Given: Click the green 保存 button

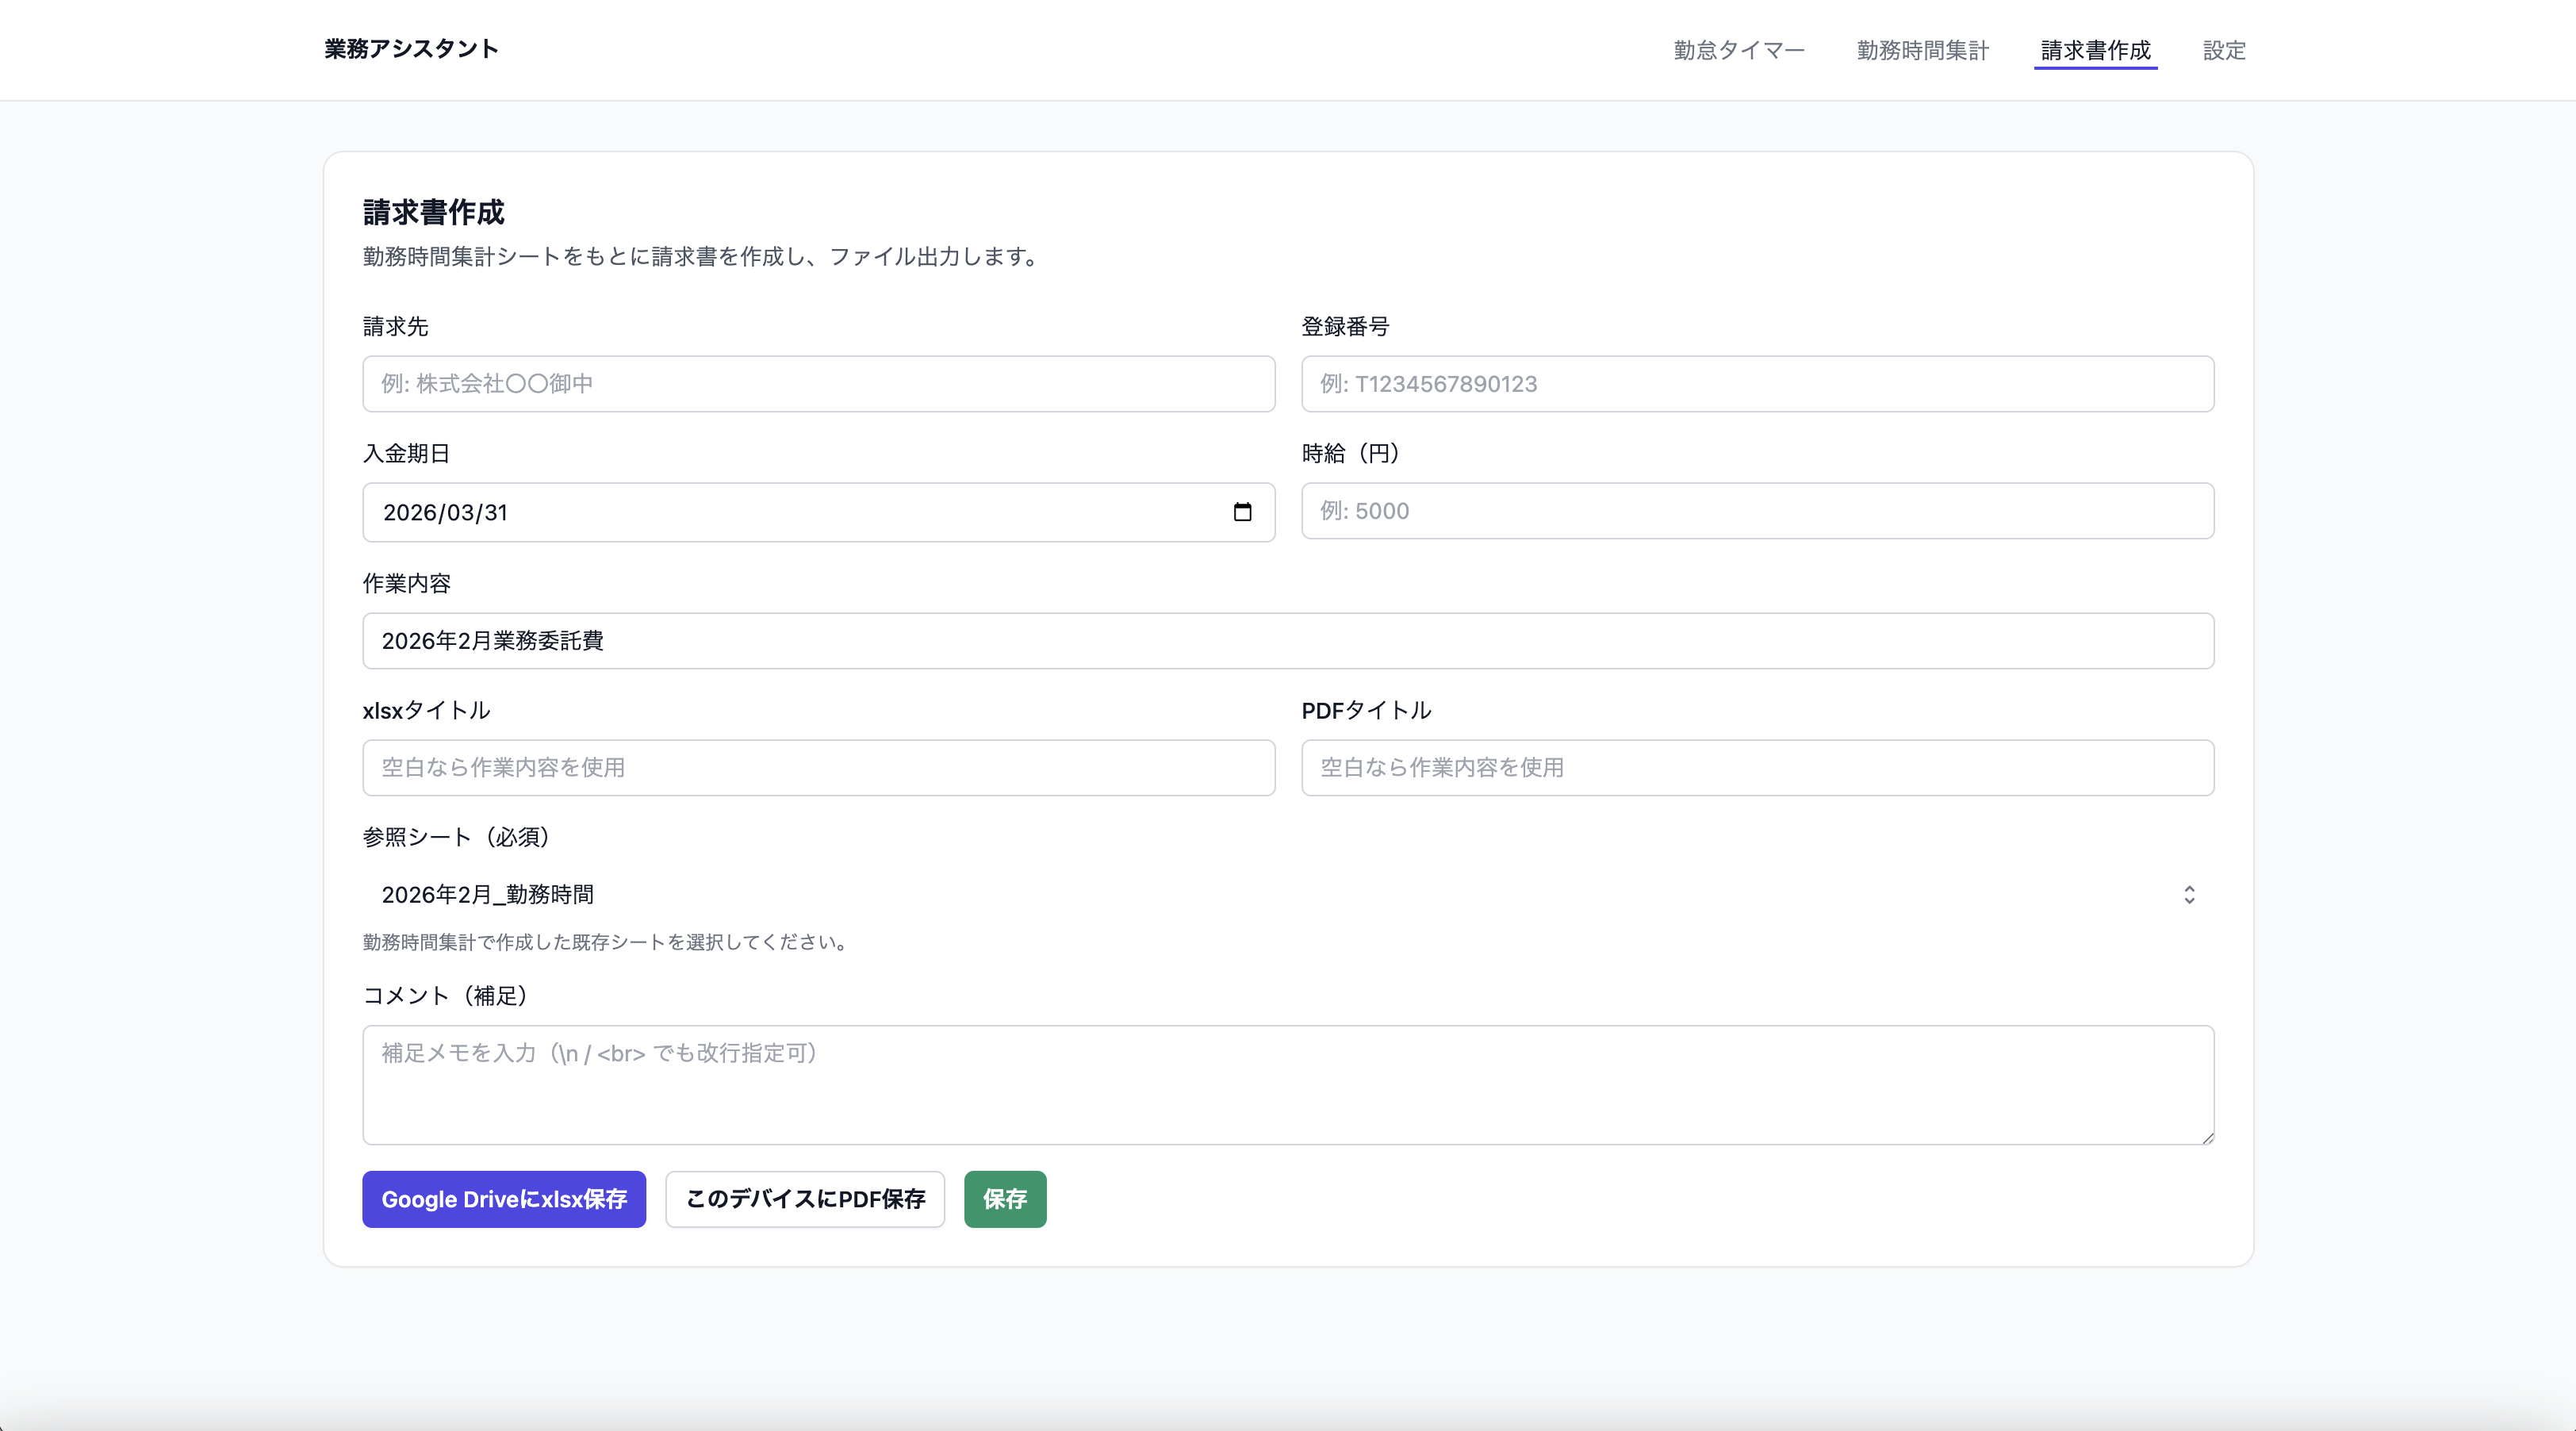Looking at the screenshot, I should [x=1004, y=1199].
